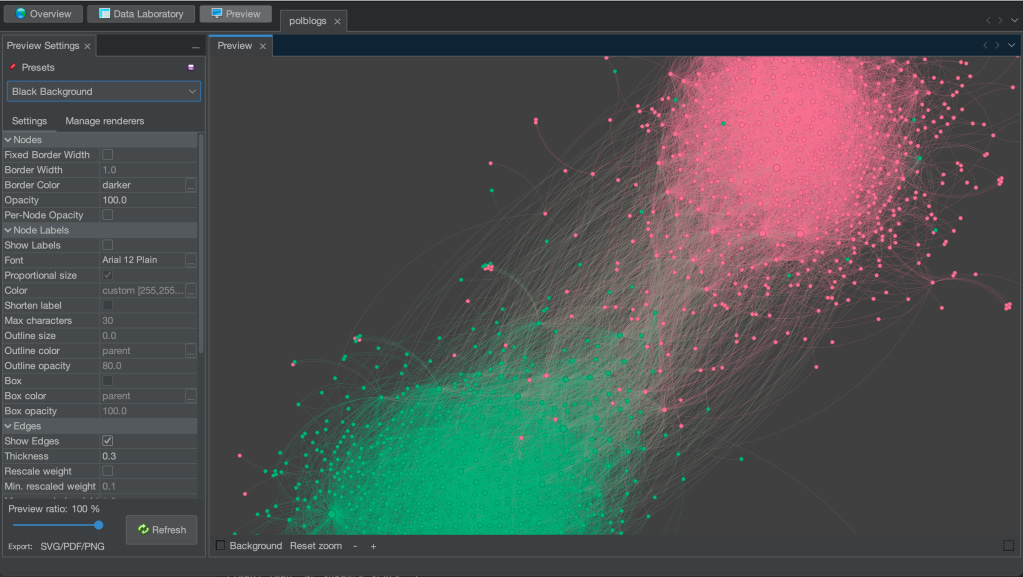Click the settings list vertical scrollbar

point(202,242)
